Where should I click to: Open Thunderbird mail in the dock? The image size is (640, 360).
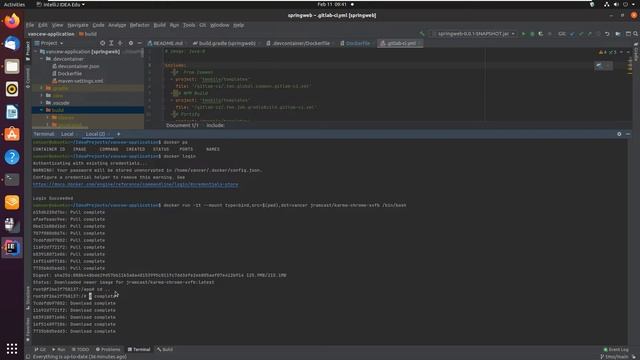point(12,44)
